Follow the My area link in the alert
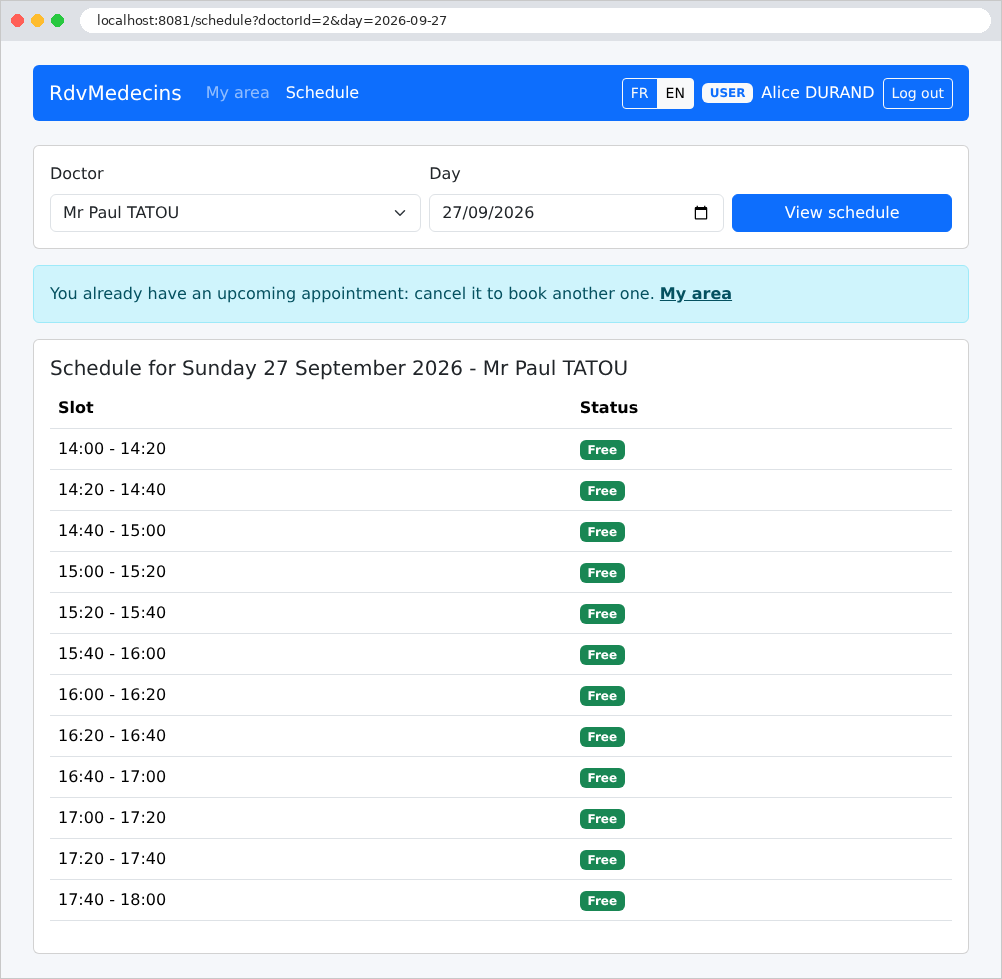The image size is (1002, 979). 695,293
